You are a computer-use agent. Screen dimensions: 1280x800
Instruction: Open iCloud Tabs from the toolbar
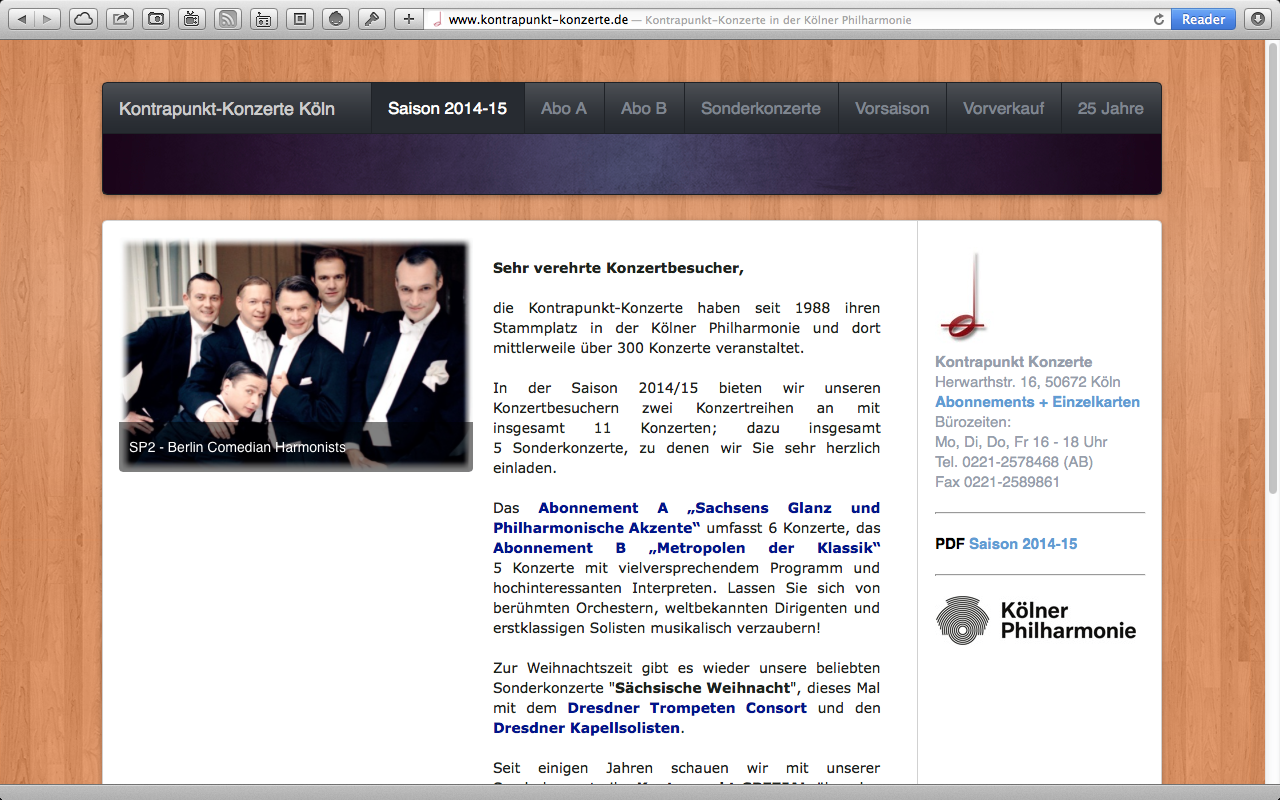pyautogui.click(x=83, y=19)
